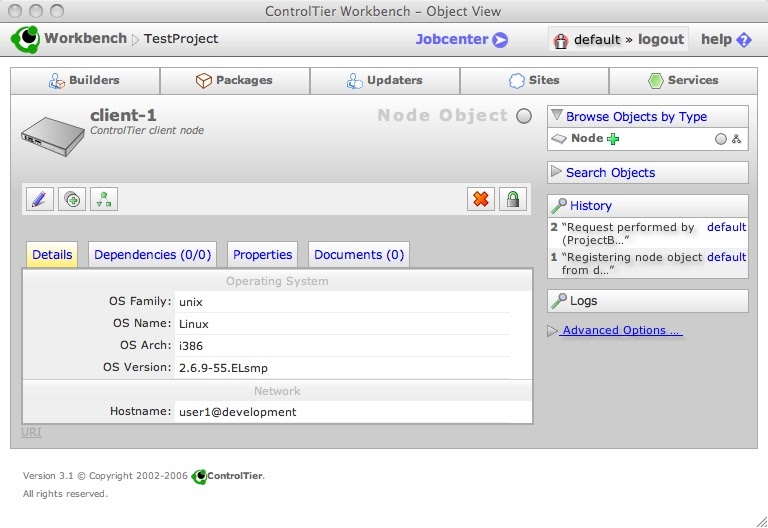
Task: Open the Sites tab
Action: tap(534, 80)
